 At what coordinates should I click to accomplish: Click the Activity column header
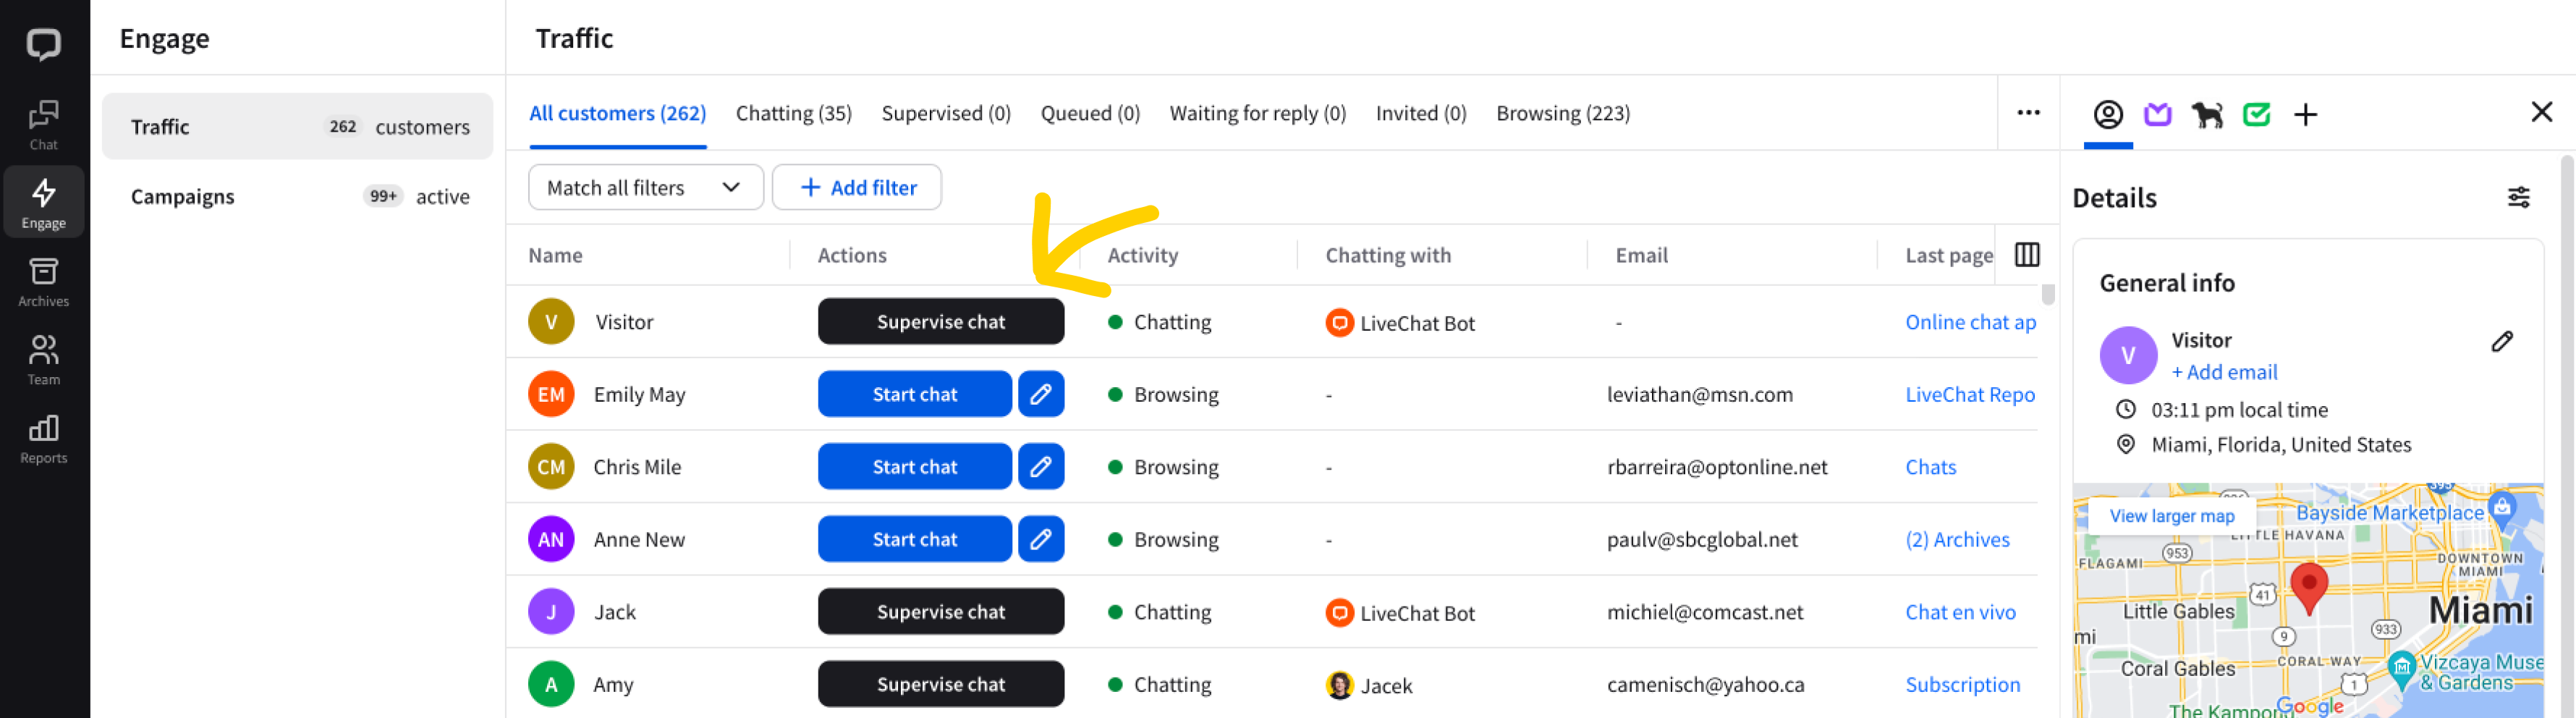coord(1142,255)
